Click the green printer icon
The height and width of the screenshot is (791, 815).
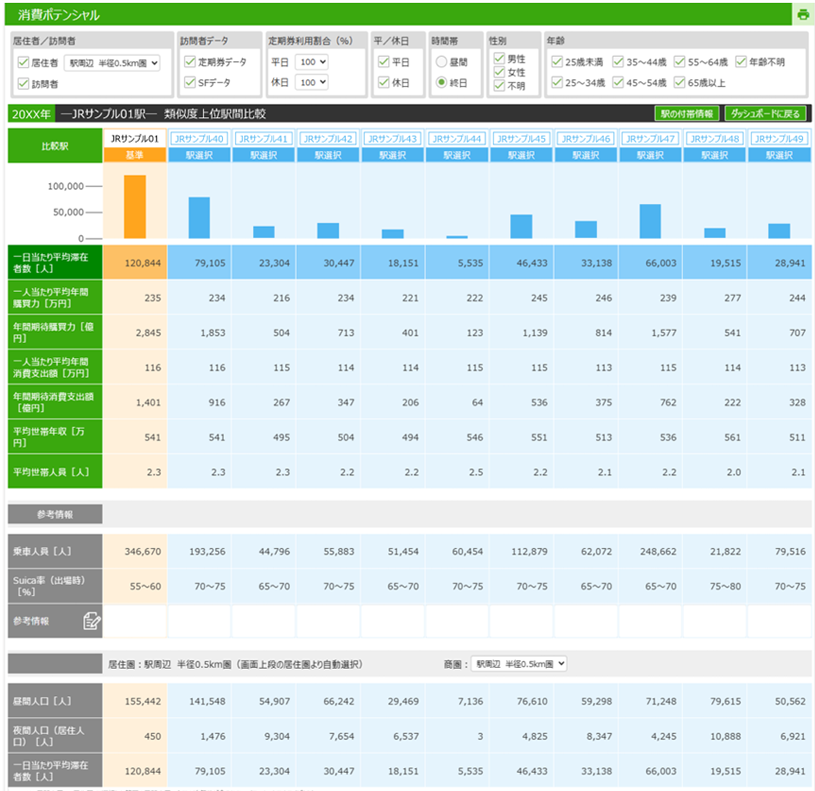click(801, 15)
